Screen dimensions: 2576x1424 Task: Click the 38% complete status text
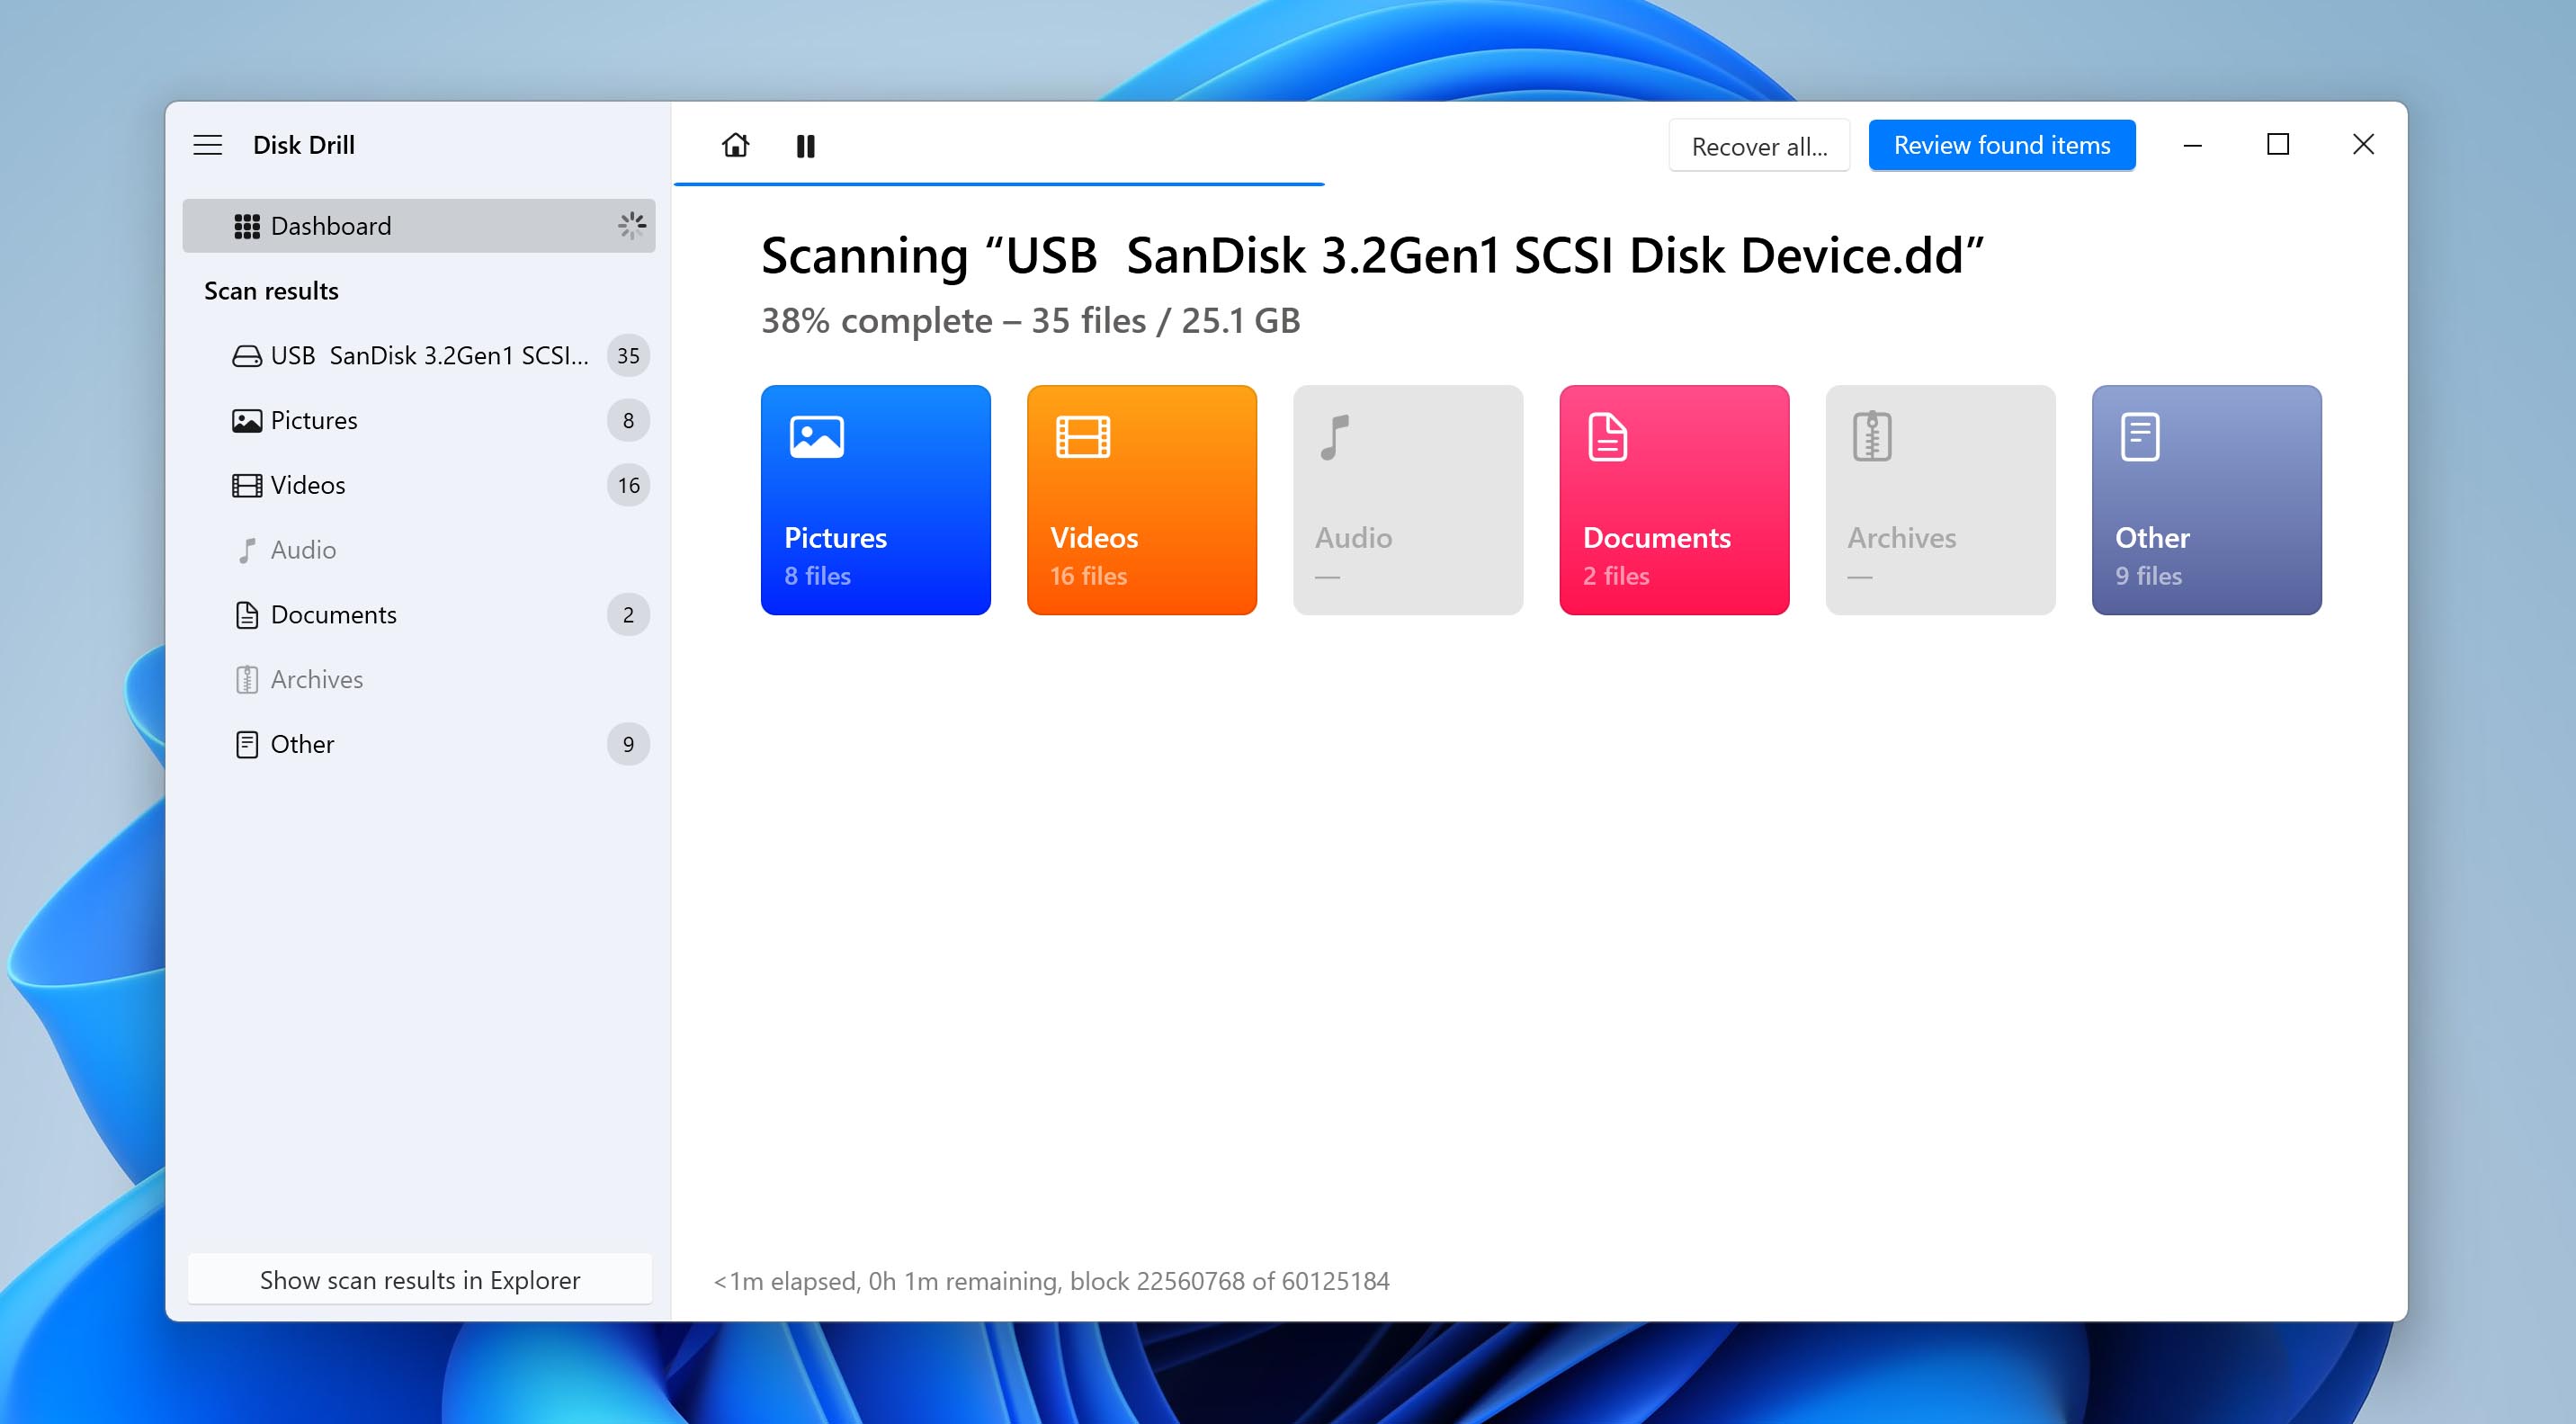(x=1031, y=321)
